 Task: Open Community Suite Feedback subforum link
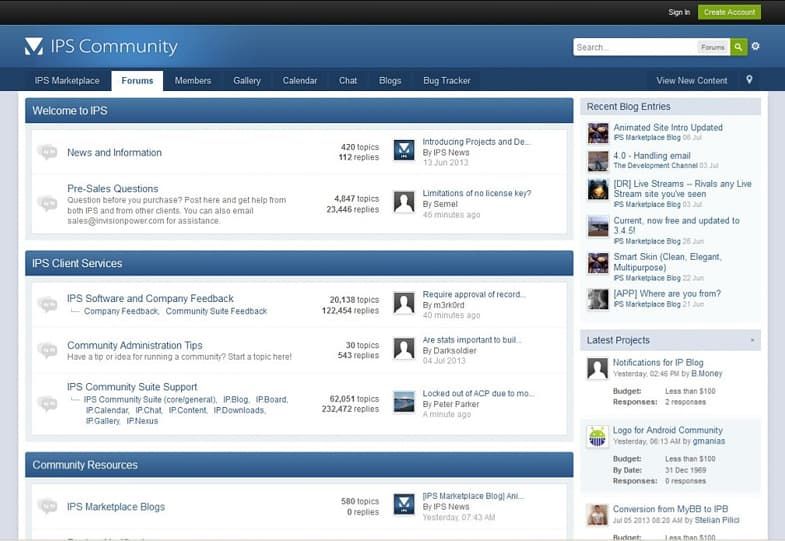(216, 311)
